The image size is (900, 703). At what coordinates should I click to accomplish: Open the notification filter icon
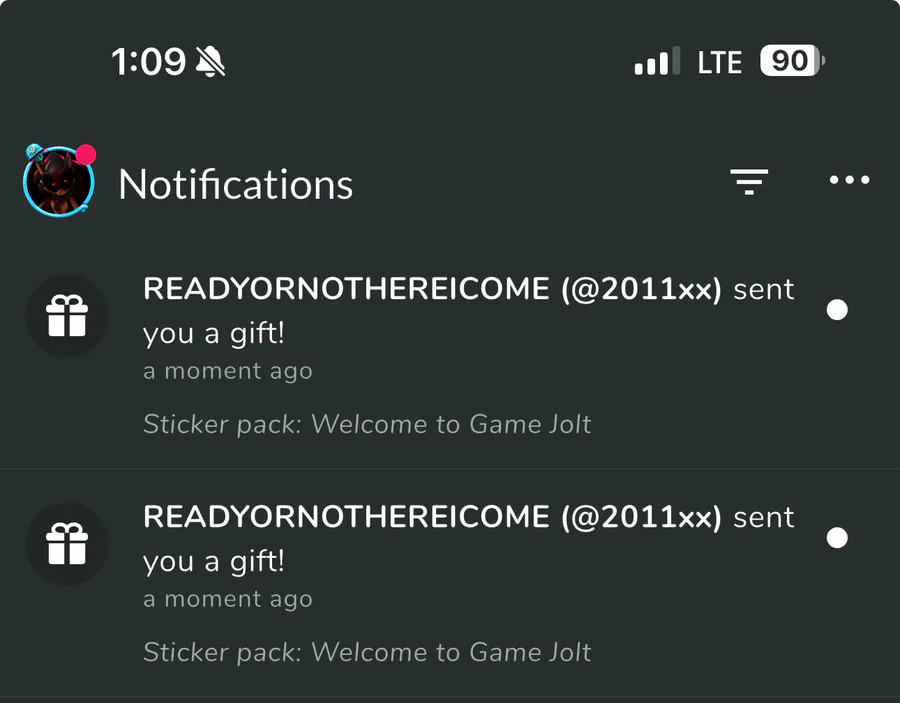[x=748, y=181]
